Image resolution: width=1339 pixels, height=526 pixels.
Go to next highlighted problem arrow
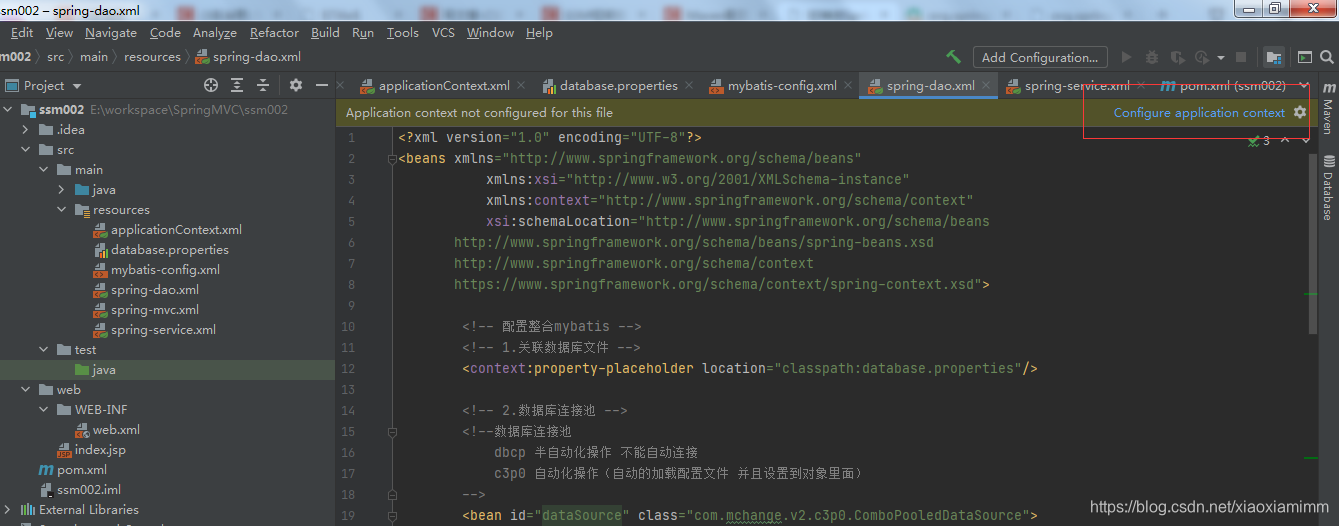pos(1306,141)
